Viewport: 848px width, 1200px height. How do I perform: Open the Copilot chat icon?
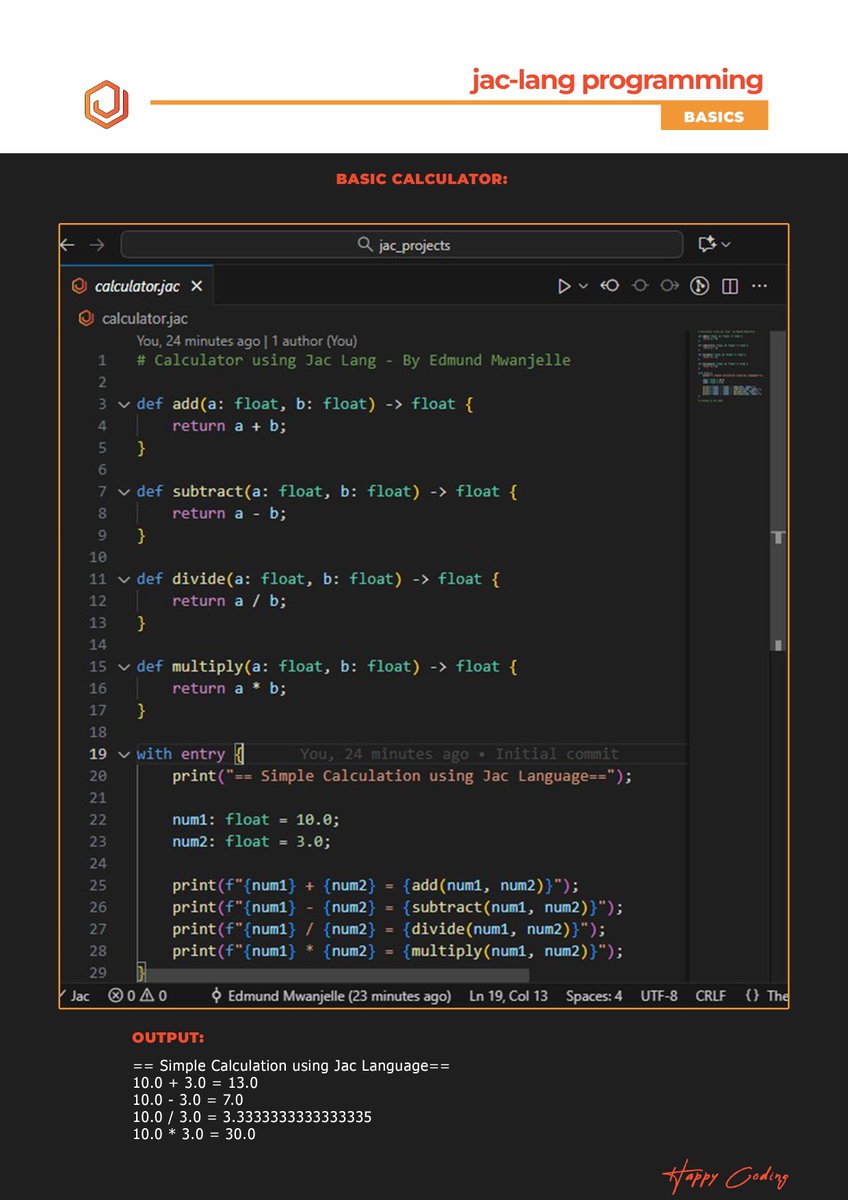707,244
